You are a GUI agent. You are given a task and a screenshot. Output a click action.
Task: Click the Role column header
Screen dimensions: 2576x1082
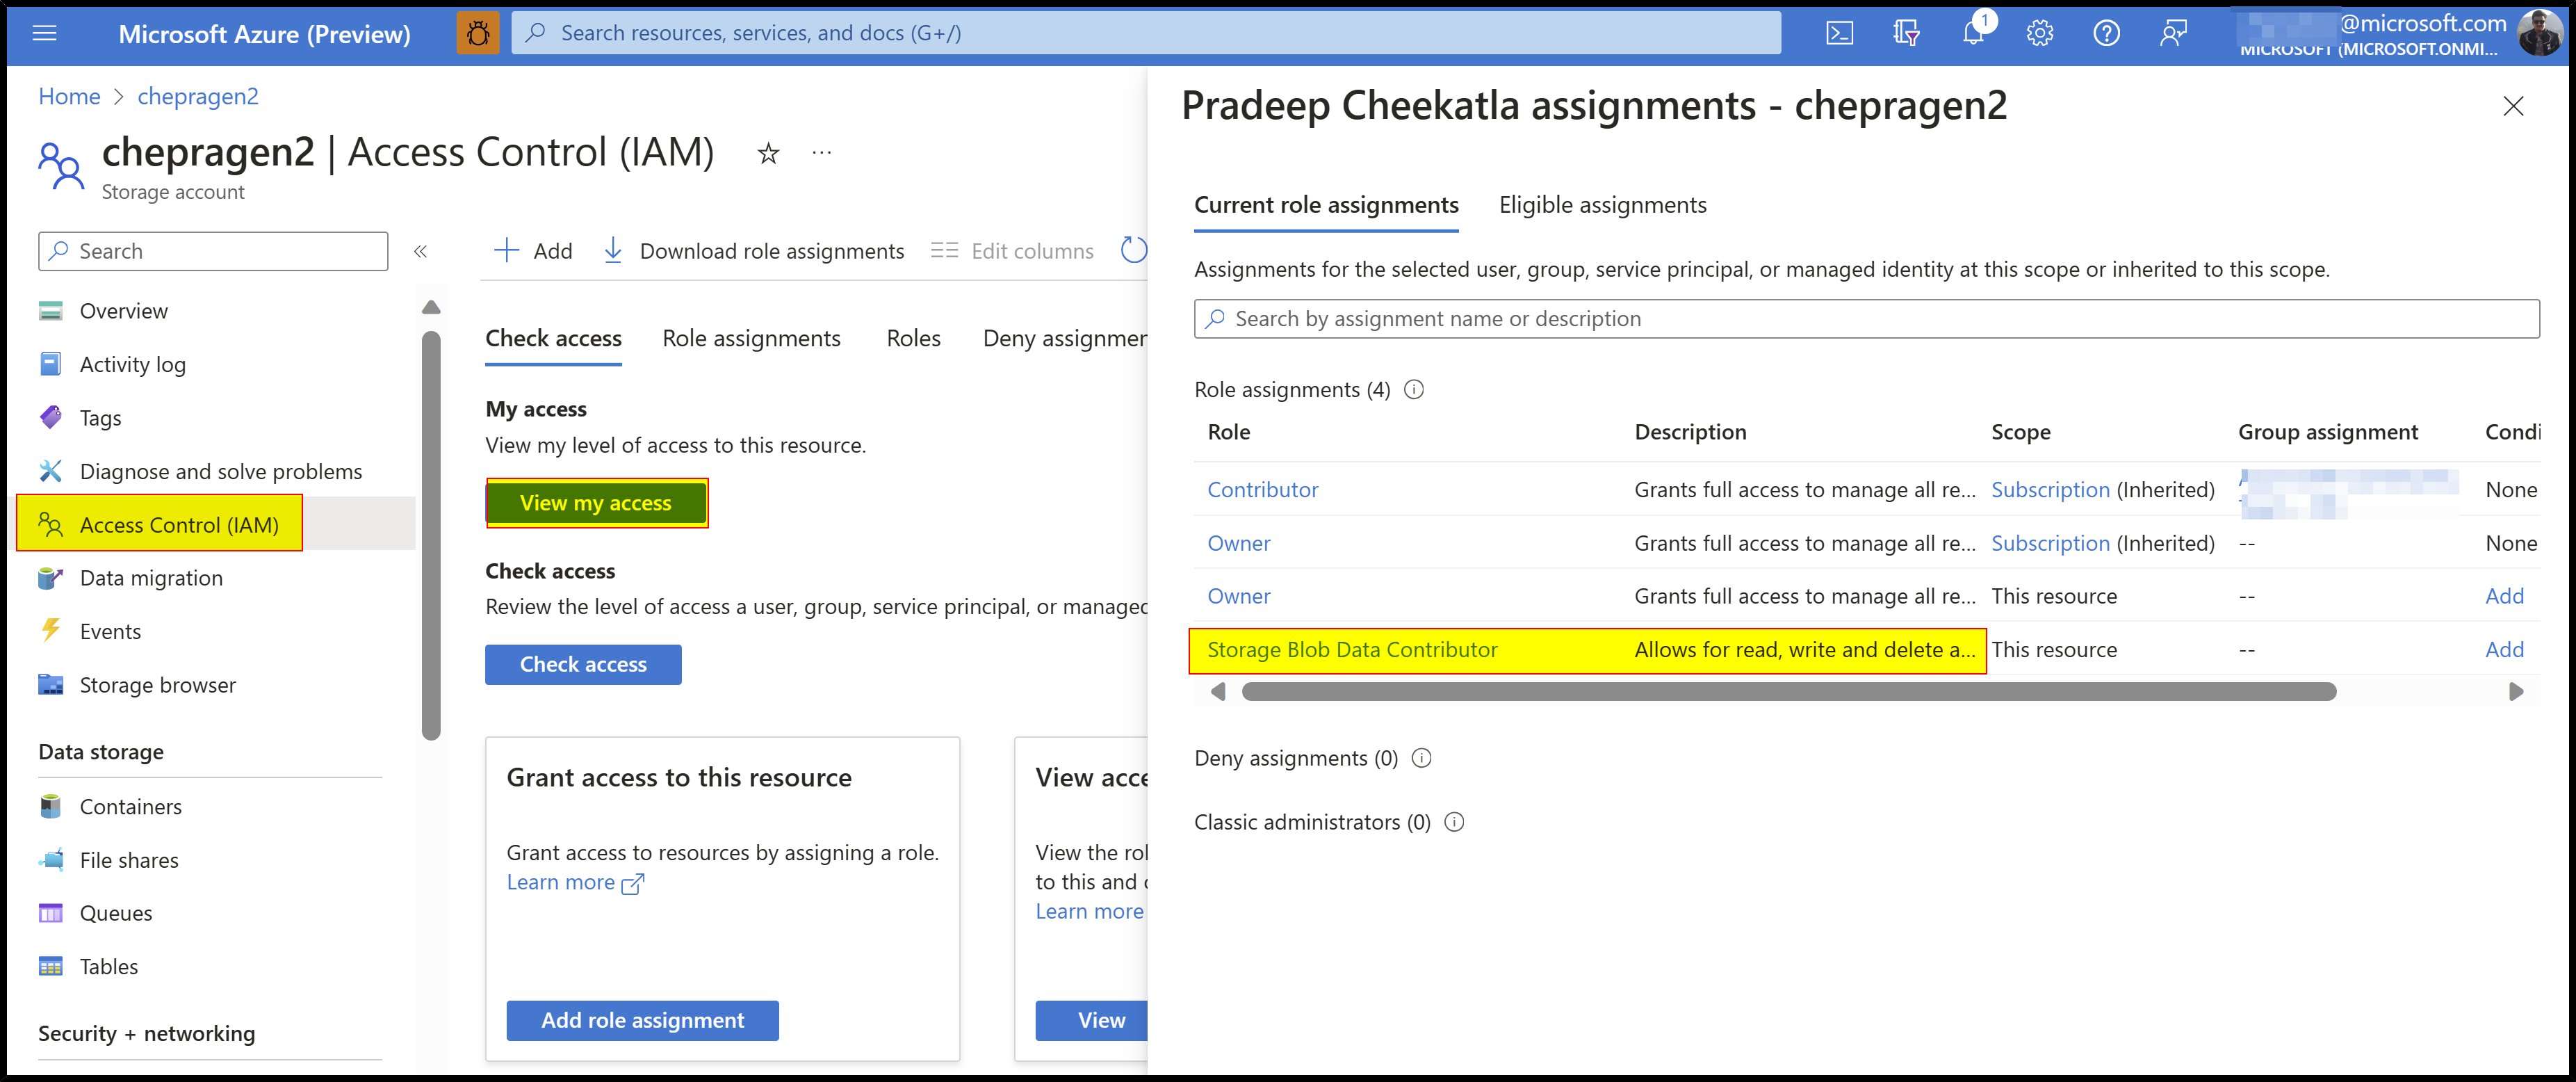[x=1228, y=432]
